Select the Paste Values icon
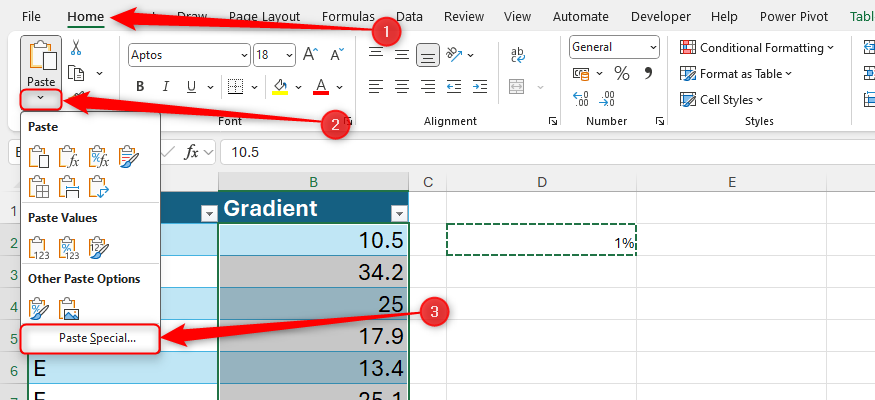This screenshot has height=400, width=875. point(39,247)
